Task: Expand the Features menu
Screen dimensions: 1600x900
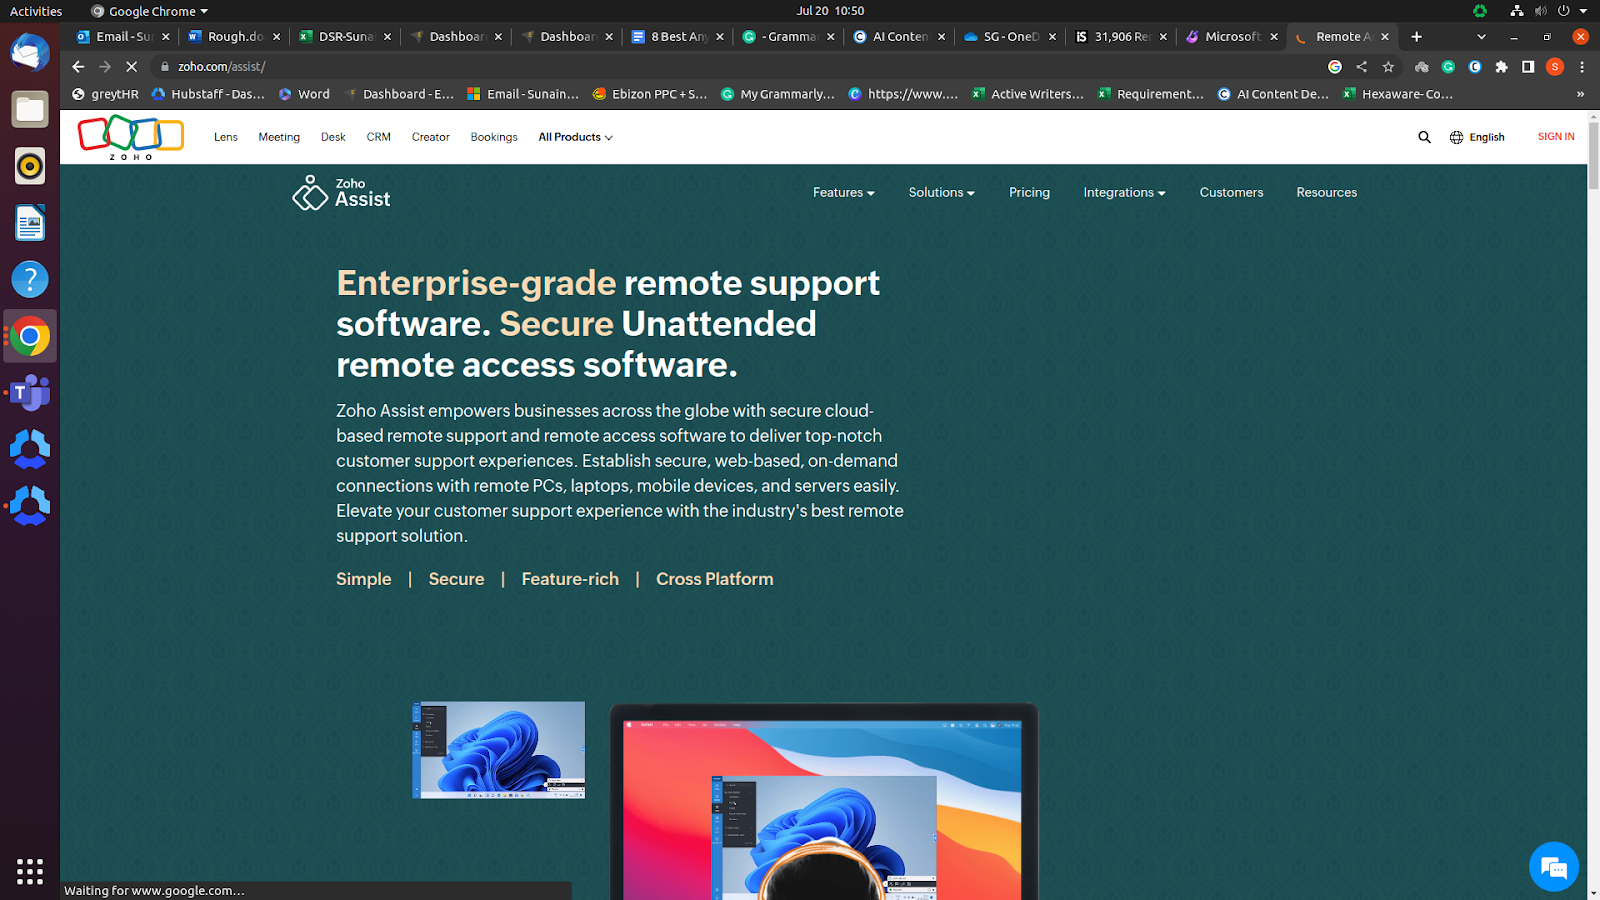Action: (843, 193)
